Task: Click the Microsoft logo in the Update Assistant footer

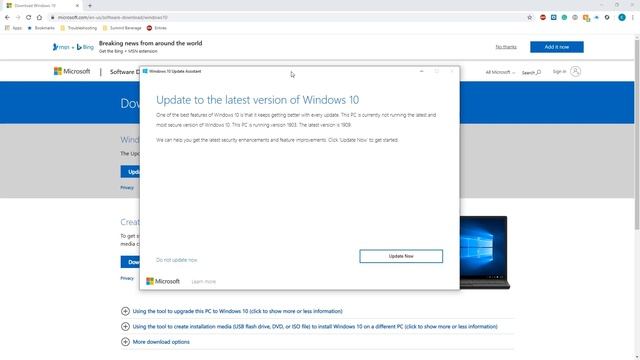Action: [x=163, y=281]
